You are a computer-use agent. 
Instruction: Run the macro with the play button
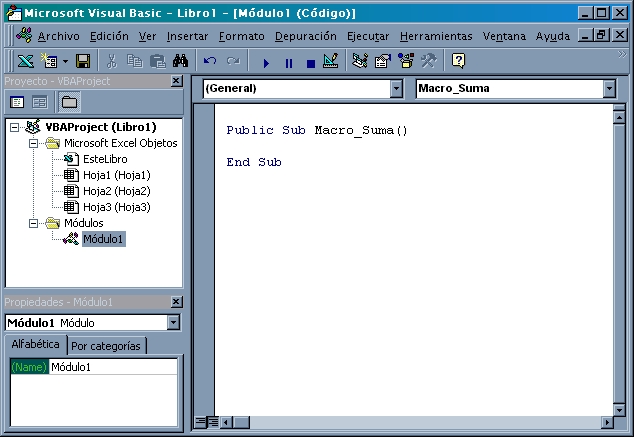tap(266, 62)
